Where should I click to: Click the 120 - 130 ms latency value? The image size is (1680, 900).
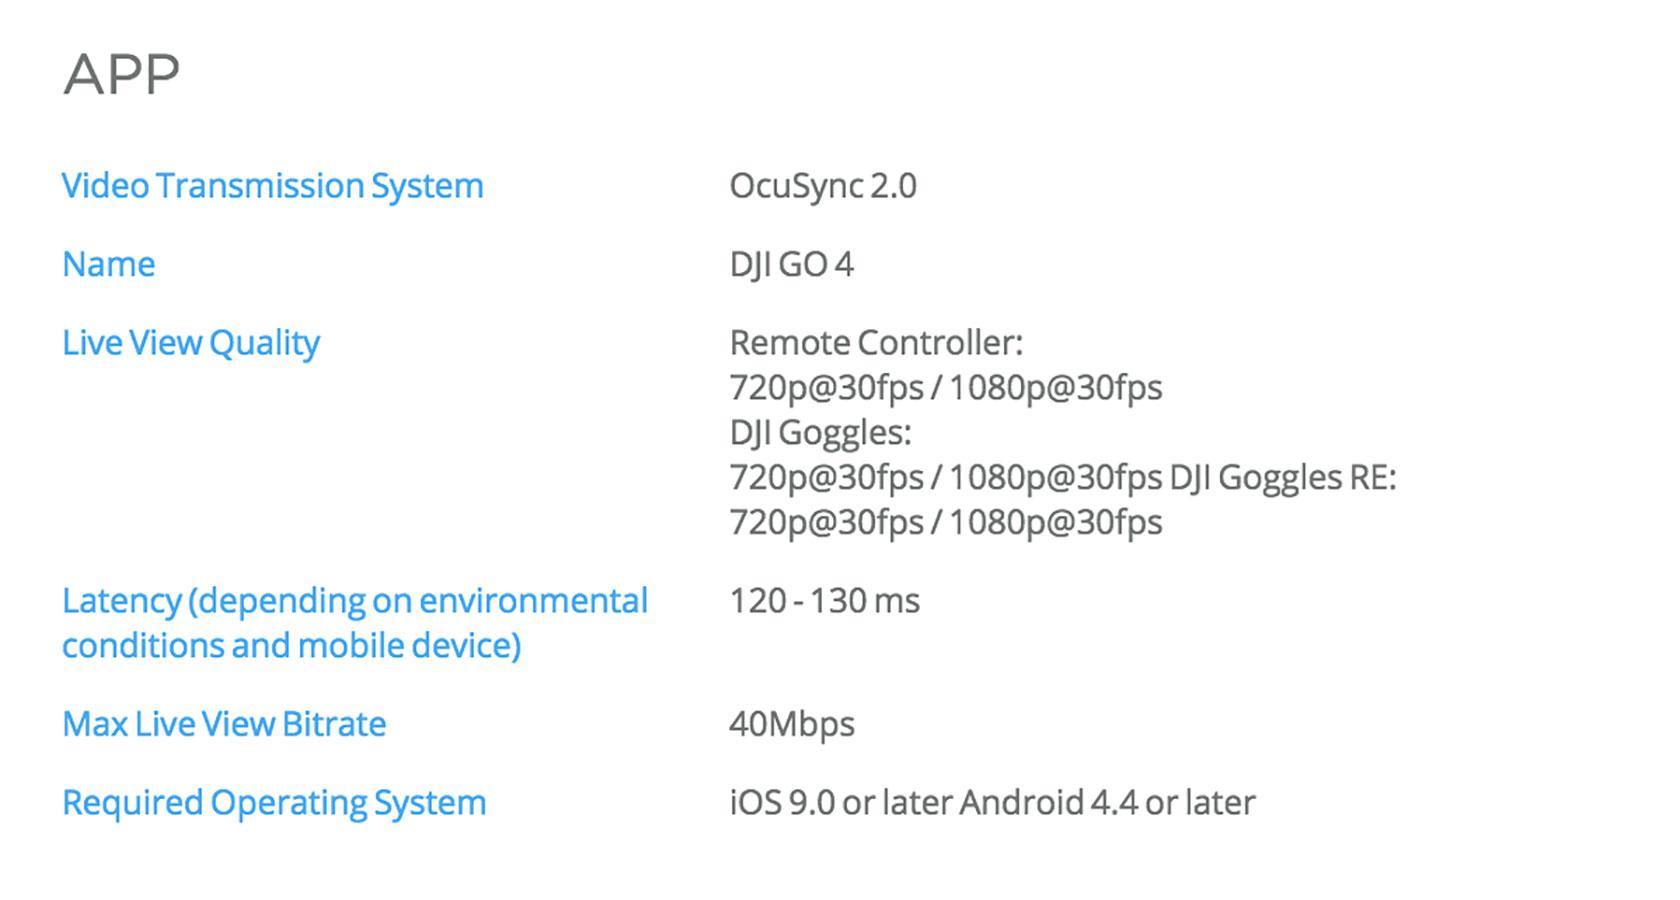coord(824,601)
